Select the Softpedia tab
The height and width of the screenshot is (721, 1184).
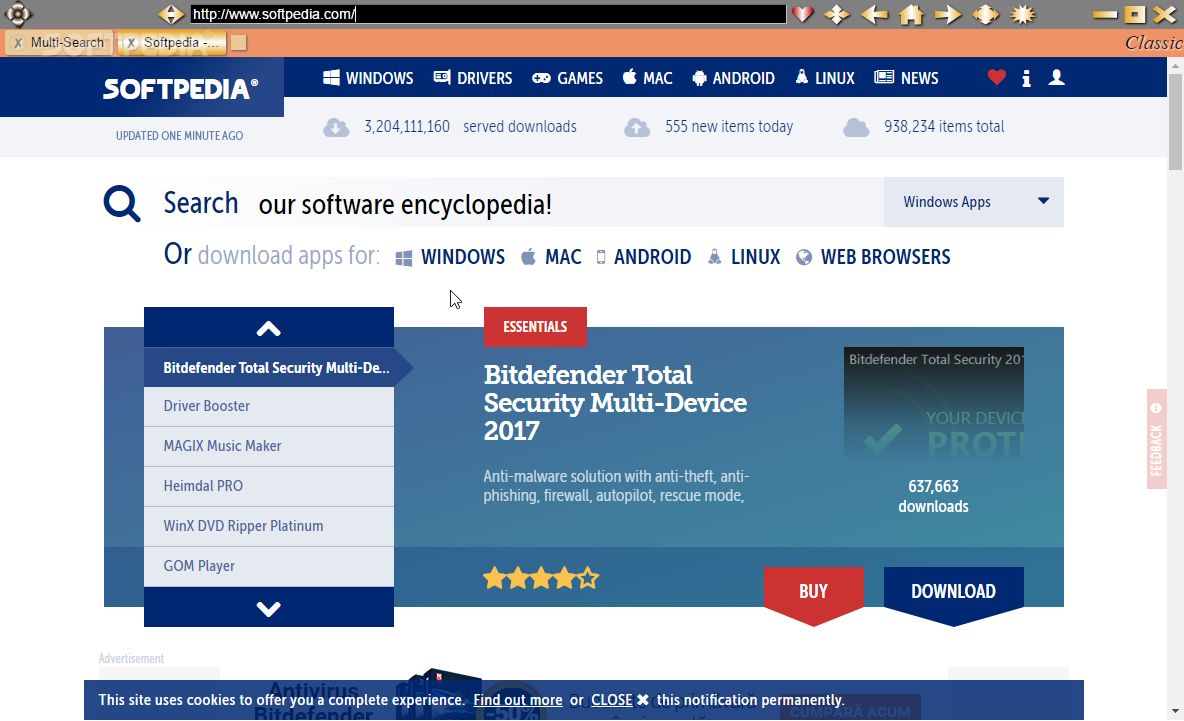tap(180, 42)
